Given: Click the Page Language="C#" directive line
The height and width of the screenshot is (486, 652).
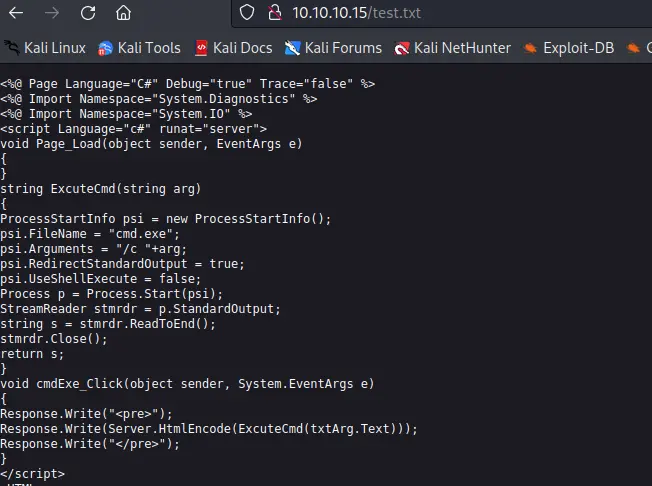Looking at the screenshot, I should pos(188,84).
